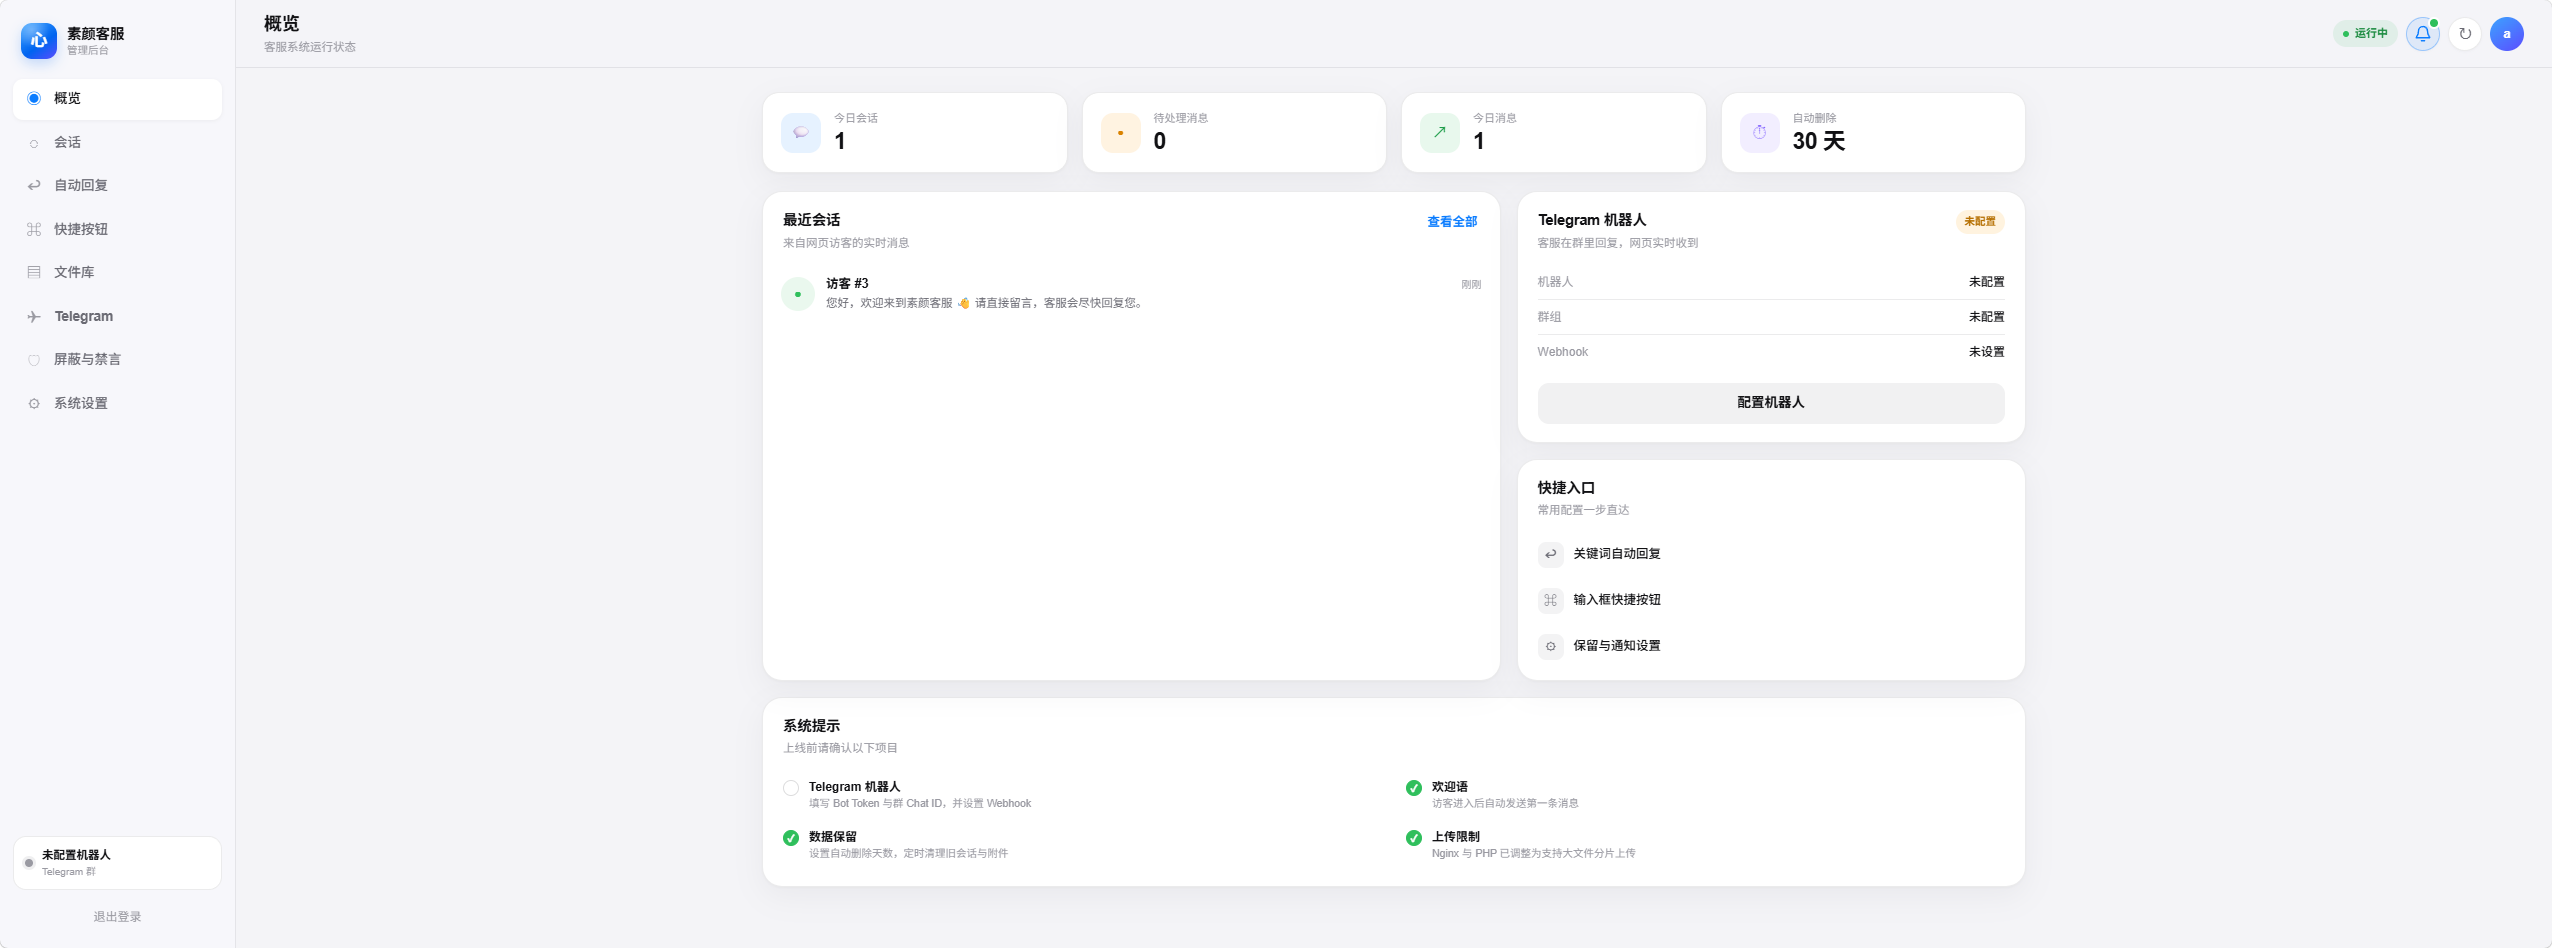Click the 运行中 status badge
2552x948 pixels.
[2366, 34]
